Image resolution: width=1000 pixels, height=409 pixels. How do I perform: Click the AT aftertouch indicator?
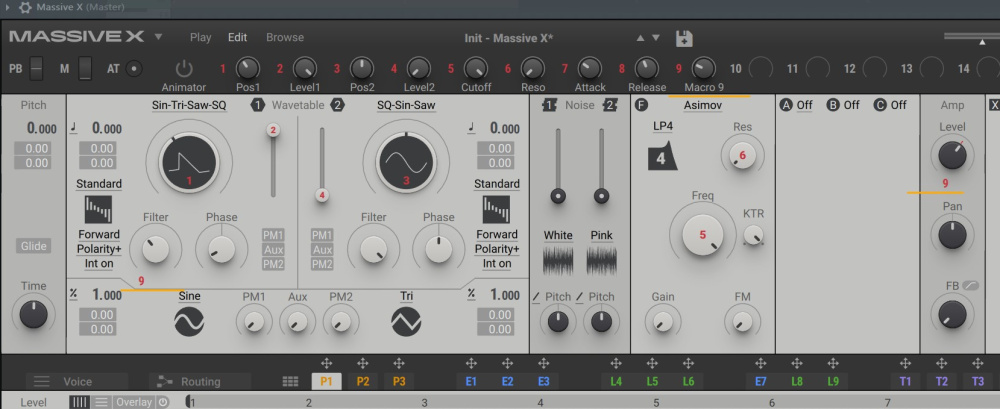pyautogui.click(x=133, y=68)
